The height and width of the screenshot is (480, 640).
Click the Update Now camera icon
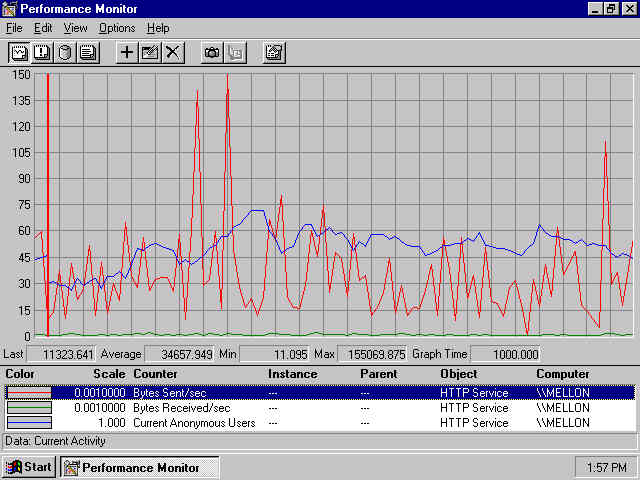(x=212, y=52)
